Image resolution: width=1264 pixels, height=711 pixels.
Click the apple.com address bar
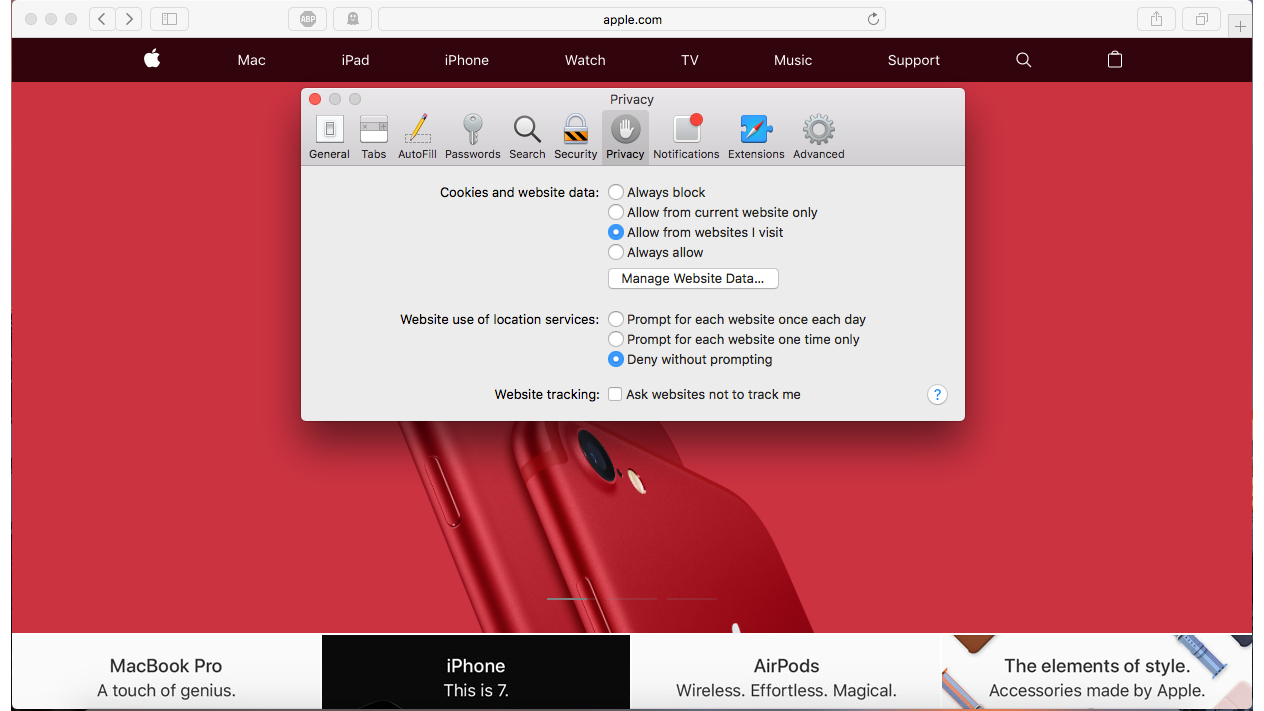click(632, 19)
